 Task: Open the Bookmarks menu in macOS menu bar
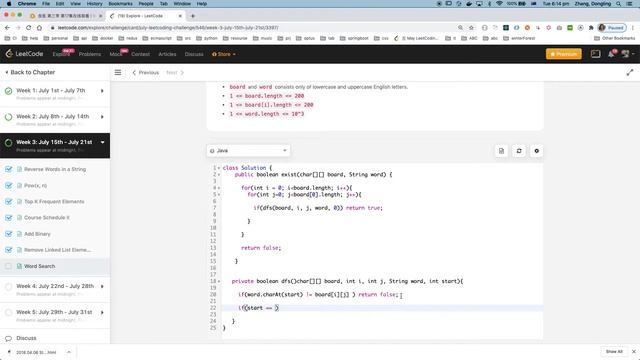[x=120, y=4]
